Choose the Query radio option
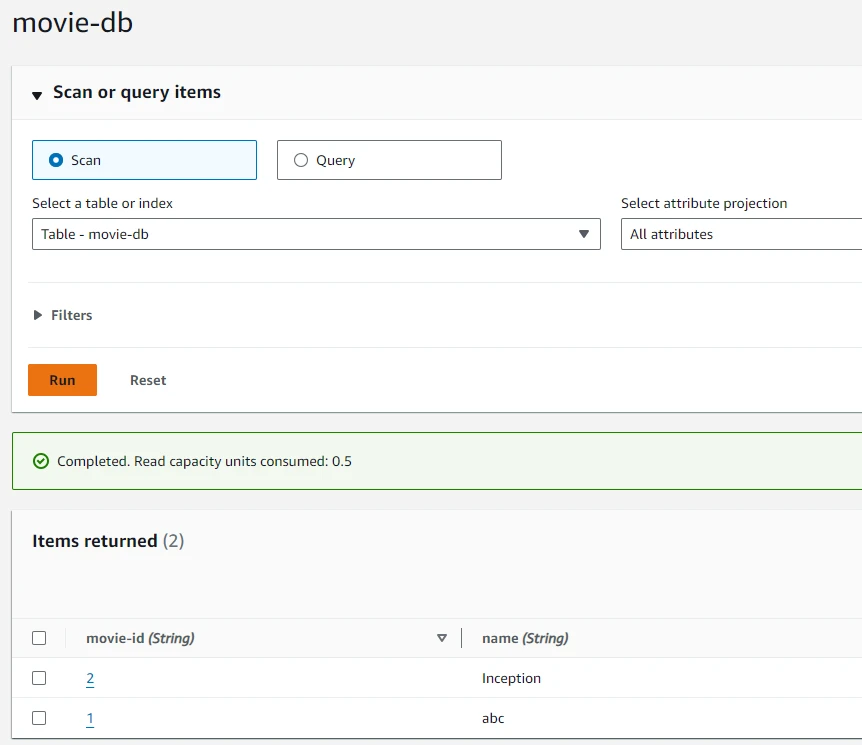Screen dimensions: 862x745 coord(301,160)
